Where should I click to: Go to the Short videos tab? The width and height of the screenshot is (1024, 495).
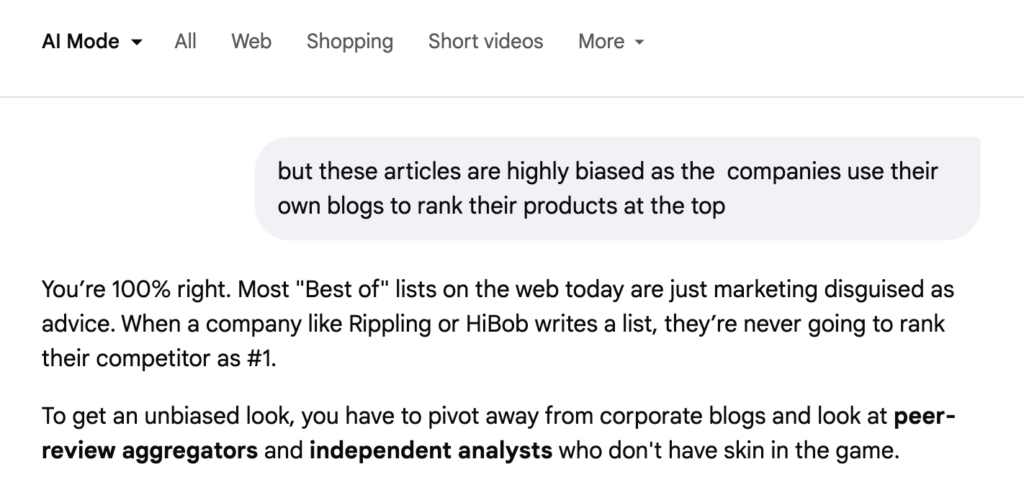(x=485, y=41)
